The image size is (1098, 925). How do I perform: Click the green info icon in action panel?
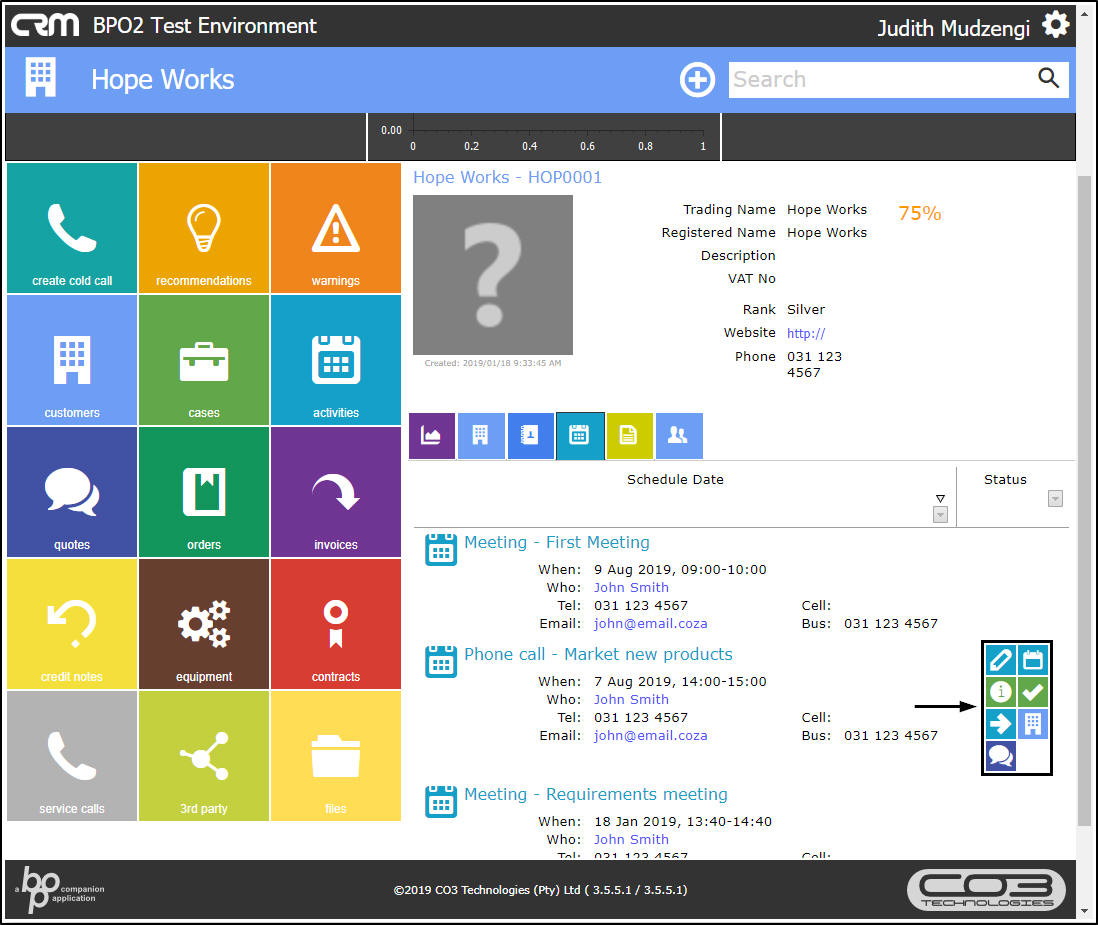pos(1001,692)
